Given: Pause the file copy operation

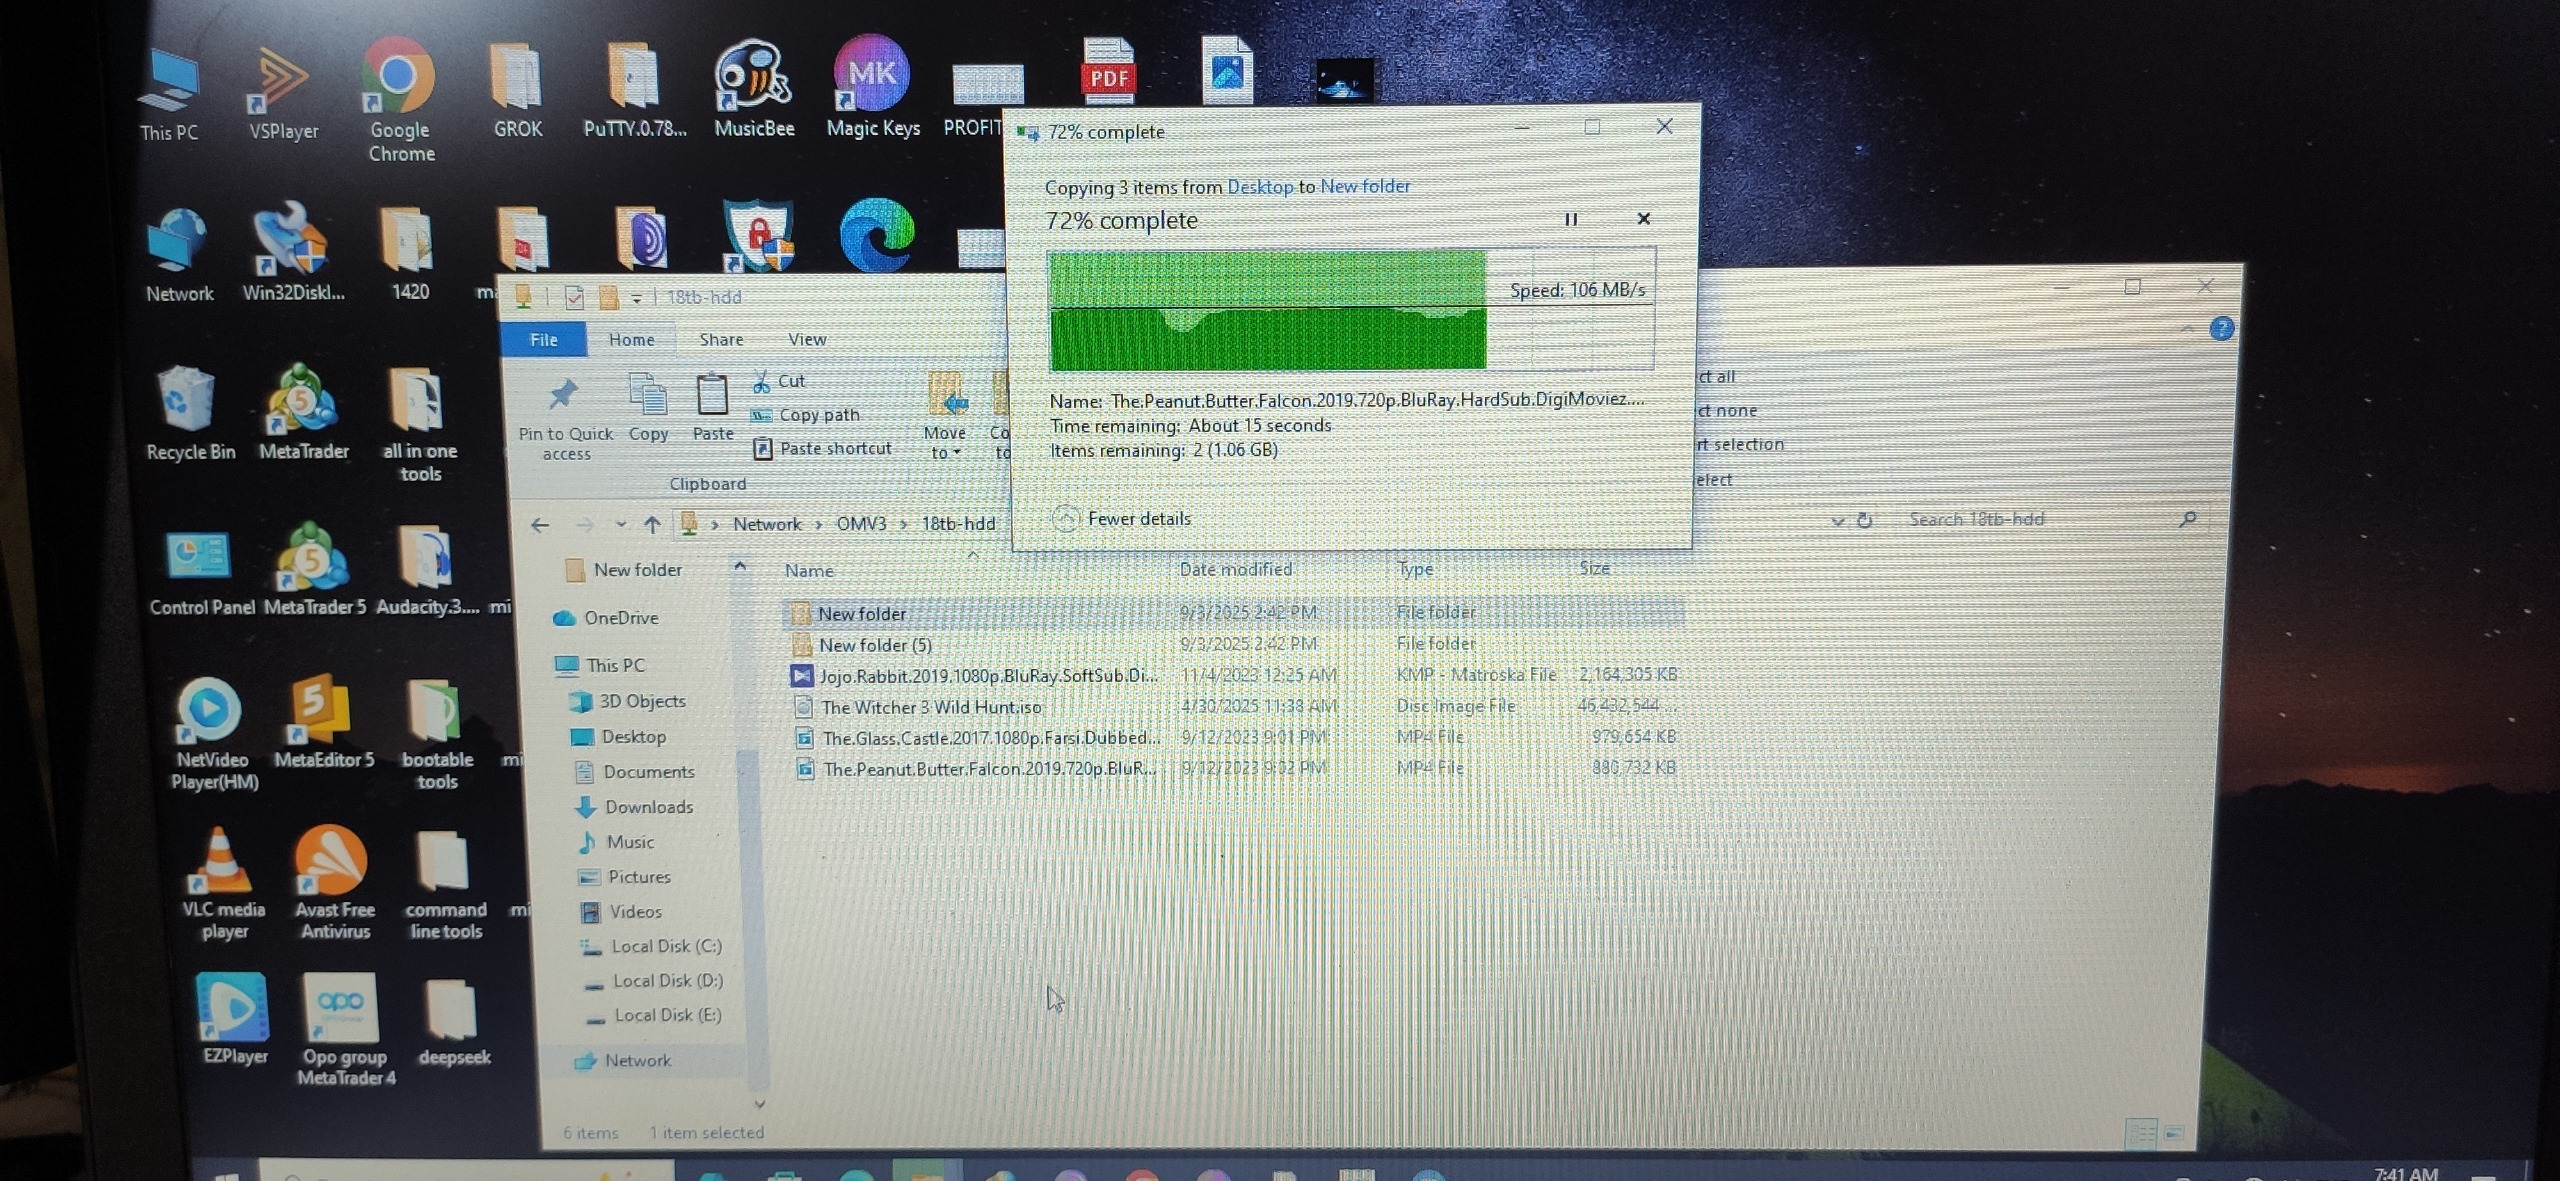Looking at the screenshot, I should pyautogui.click(x=1570, y=220).
